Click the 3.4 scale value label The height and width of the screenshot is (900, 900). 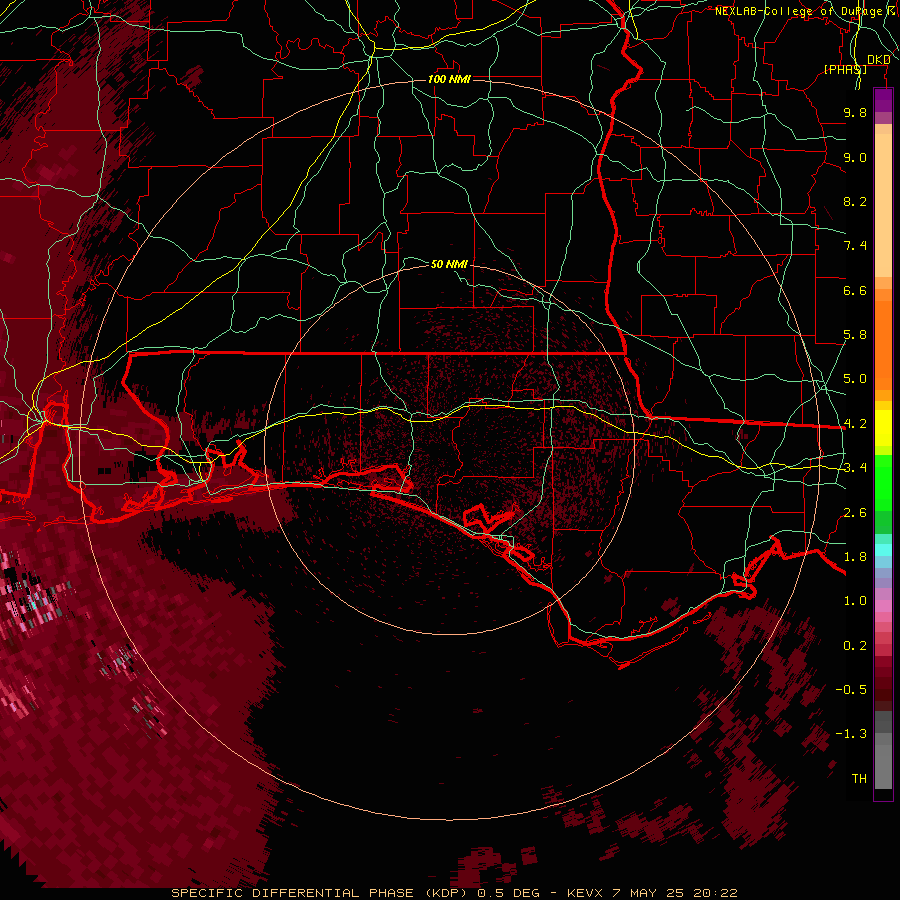point(855,468)
